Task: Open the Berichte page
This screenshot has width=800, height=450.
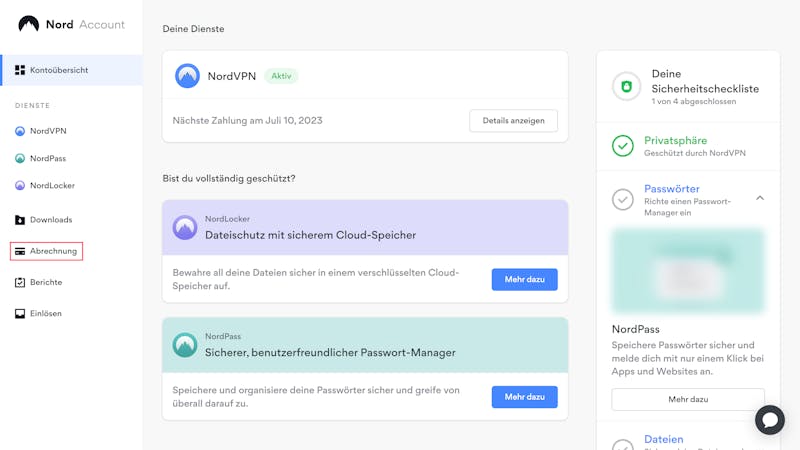Action: point(46,282)
